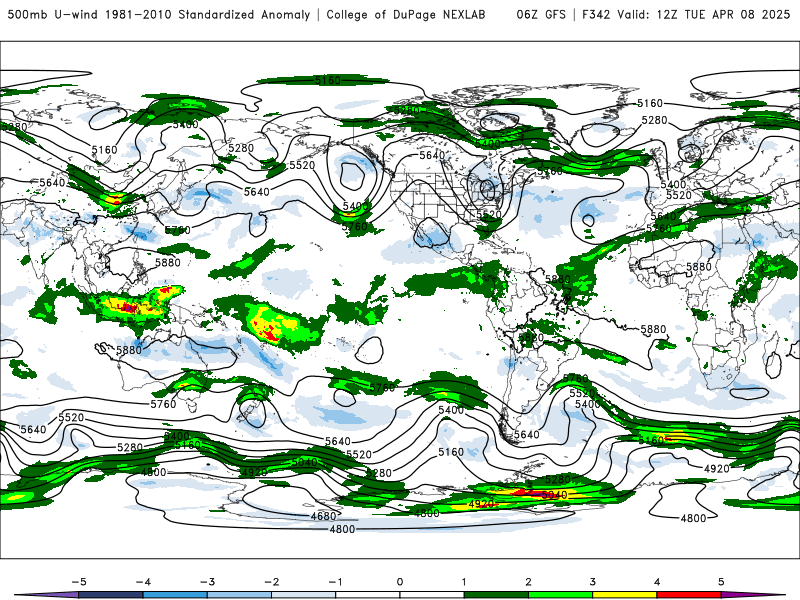The image size is (800, 600).
Task: Click the '4680' contour label near Antarctica
Action: tap(323, 516)
